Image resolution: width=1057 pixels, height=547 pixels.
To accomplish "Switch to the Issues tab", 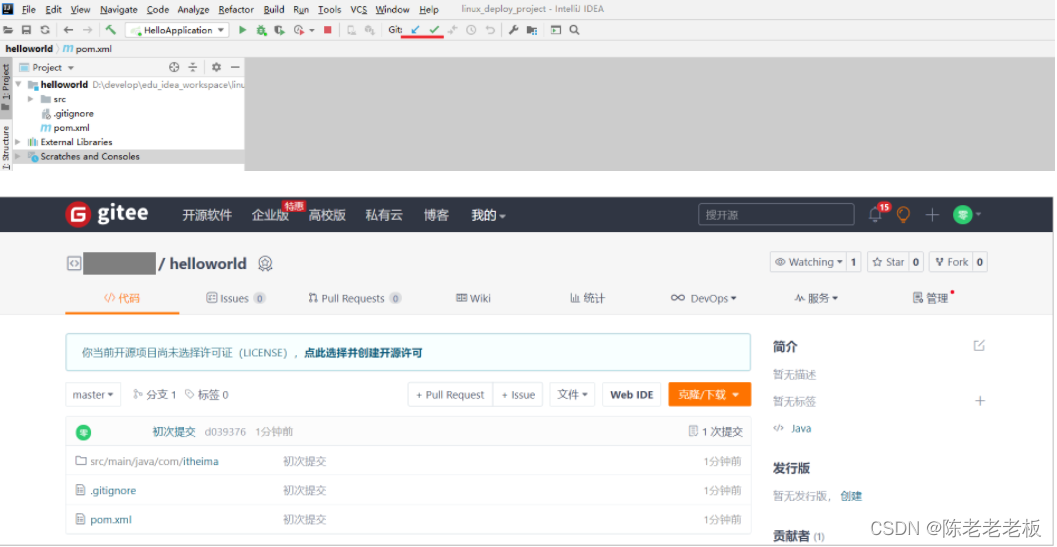I will pyautogui.click(x=235, y=298).
